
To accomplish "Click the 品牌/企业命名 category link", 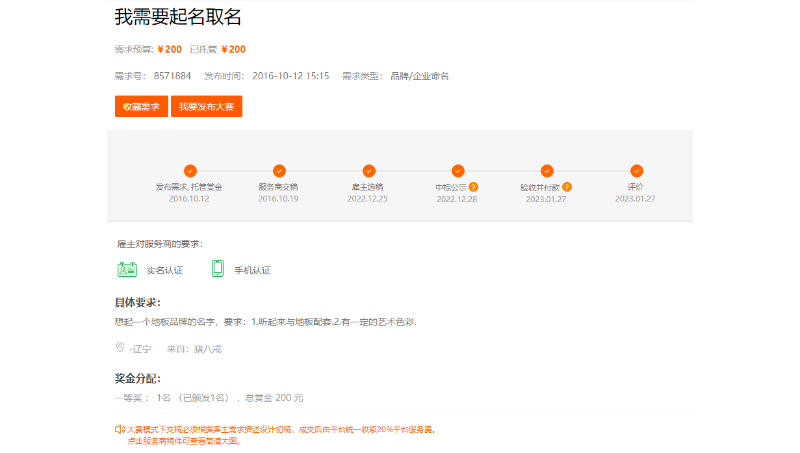I will 419,76.
